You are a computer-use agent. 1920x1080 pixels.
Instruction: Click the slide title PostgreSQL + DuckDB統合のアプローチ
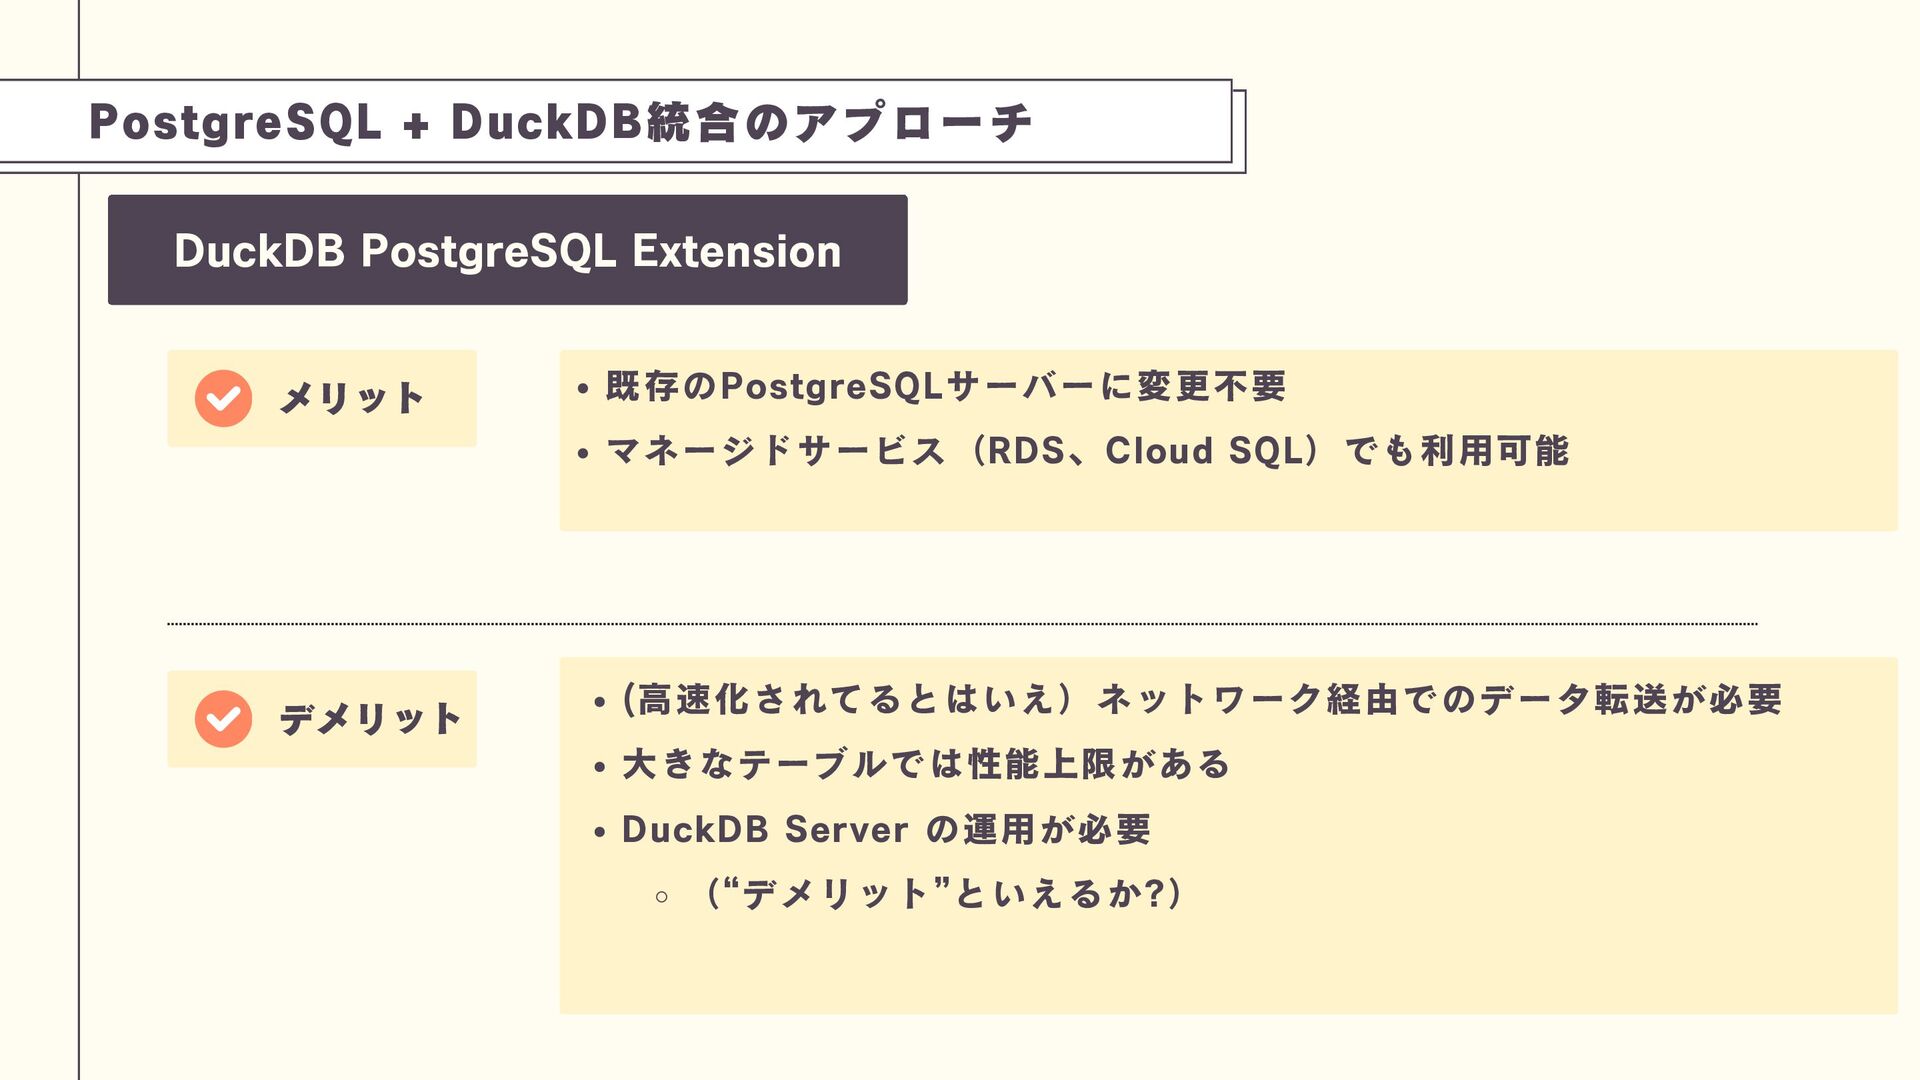pyautogui.click(x=560, y=122)
